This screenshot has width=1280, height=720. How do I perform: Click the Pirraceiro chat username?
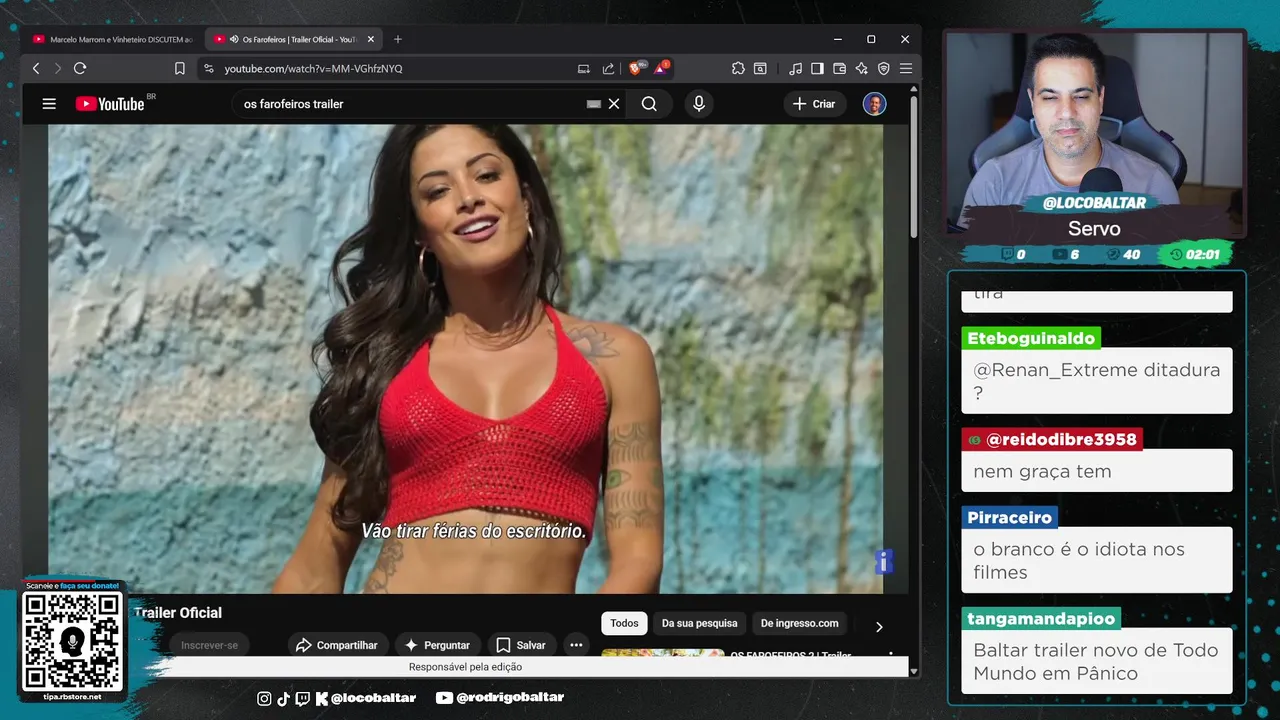(x=1010, y=517)
